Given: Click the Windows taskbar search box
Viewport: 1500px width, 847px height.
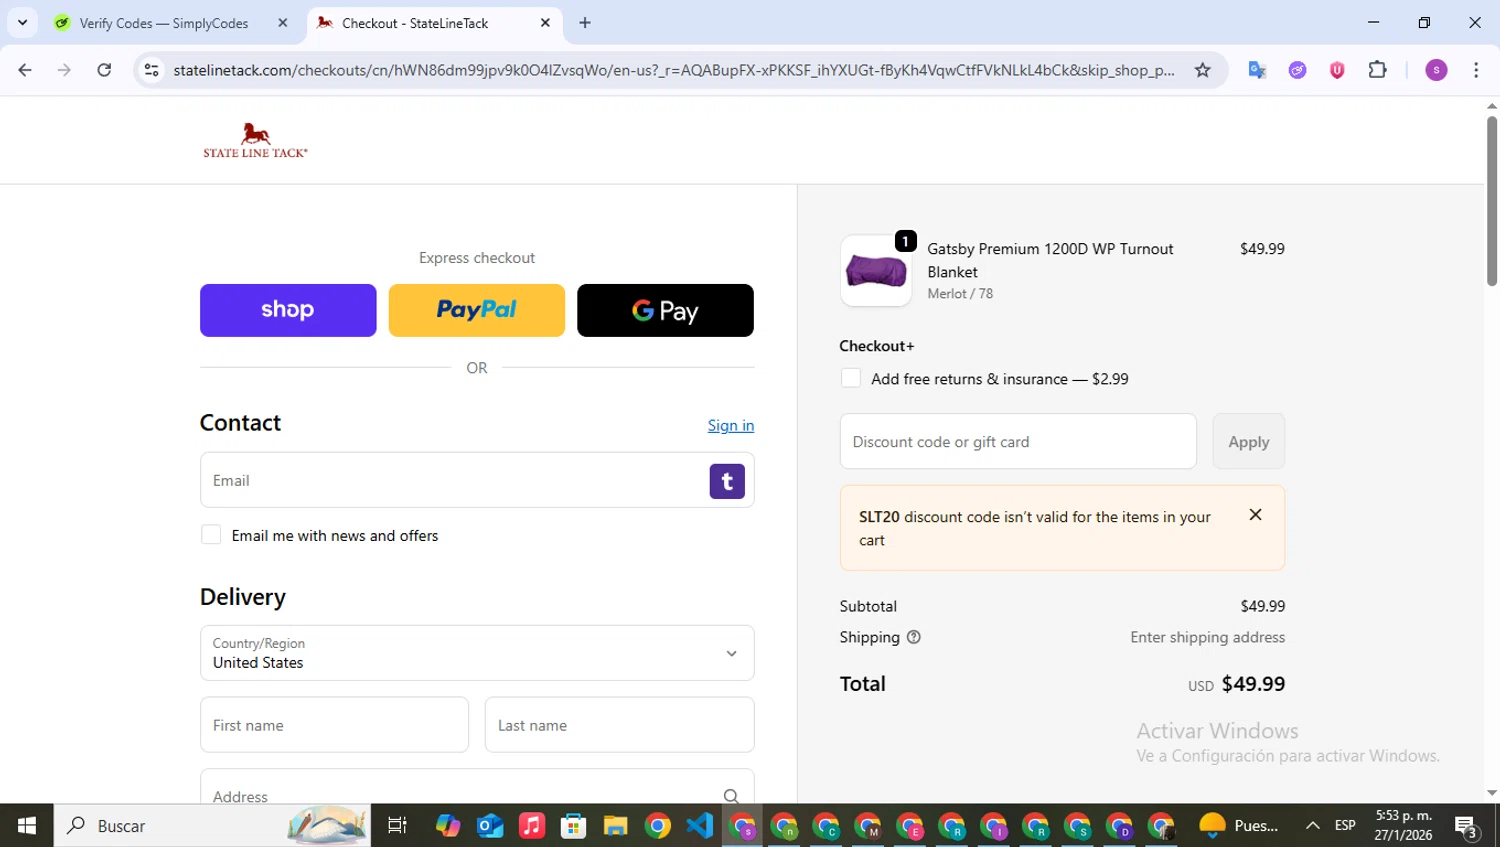Looking at the screenshot, I should [x=212, y=826].
